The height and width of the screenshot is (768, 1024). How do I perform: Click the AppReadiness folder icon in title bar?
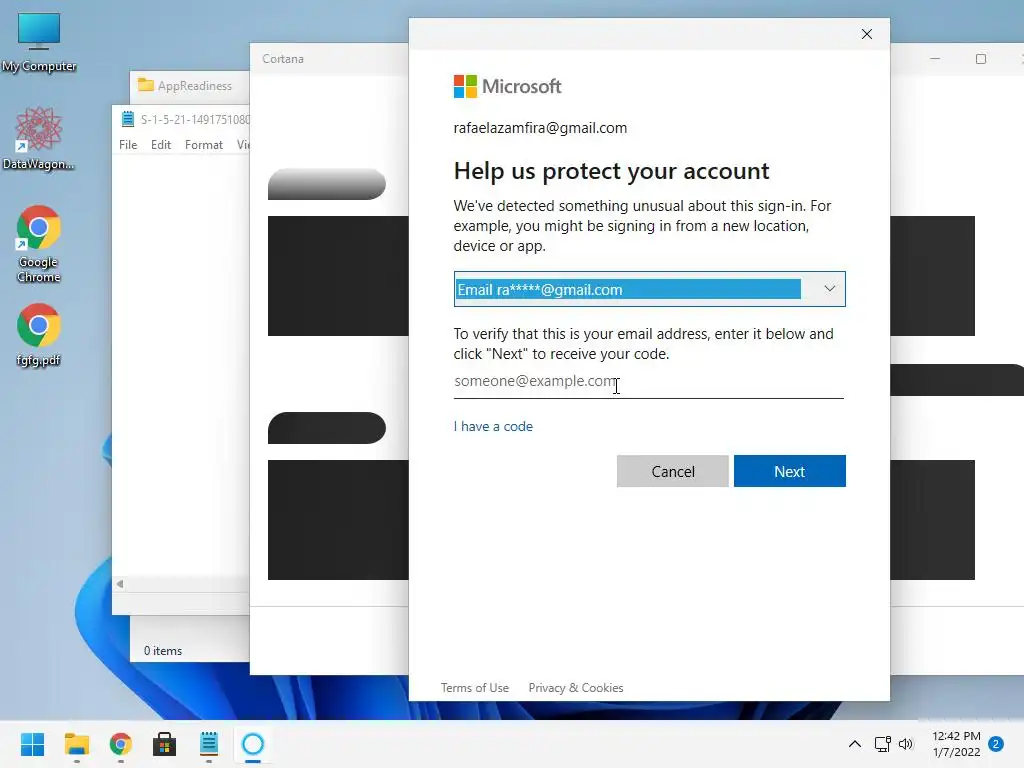tap(146, 86)
